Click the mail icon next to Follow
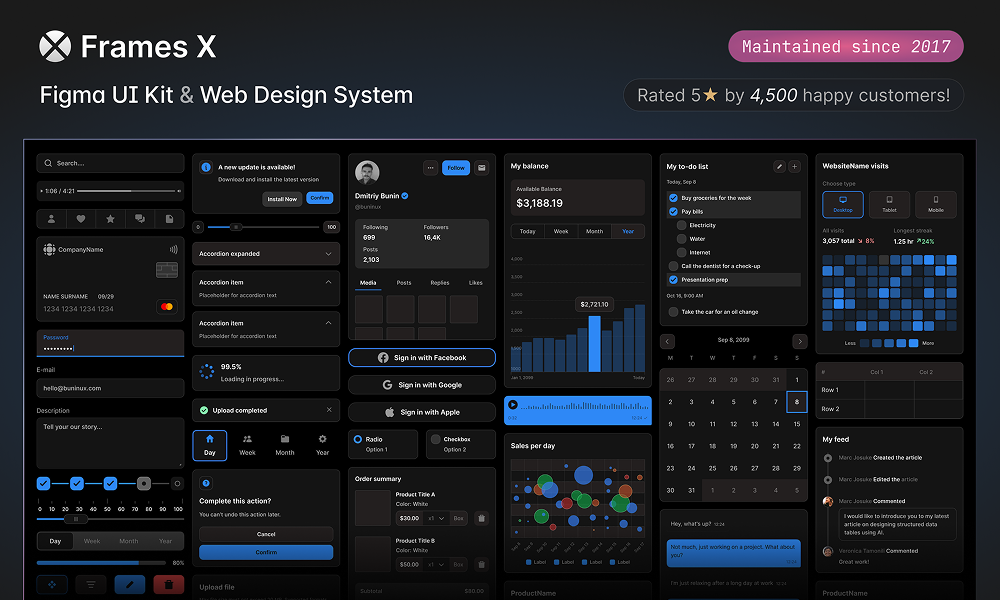Viewport: 1000px width, 600px height. point(482,168)
